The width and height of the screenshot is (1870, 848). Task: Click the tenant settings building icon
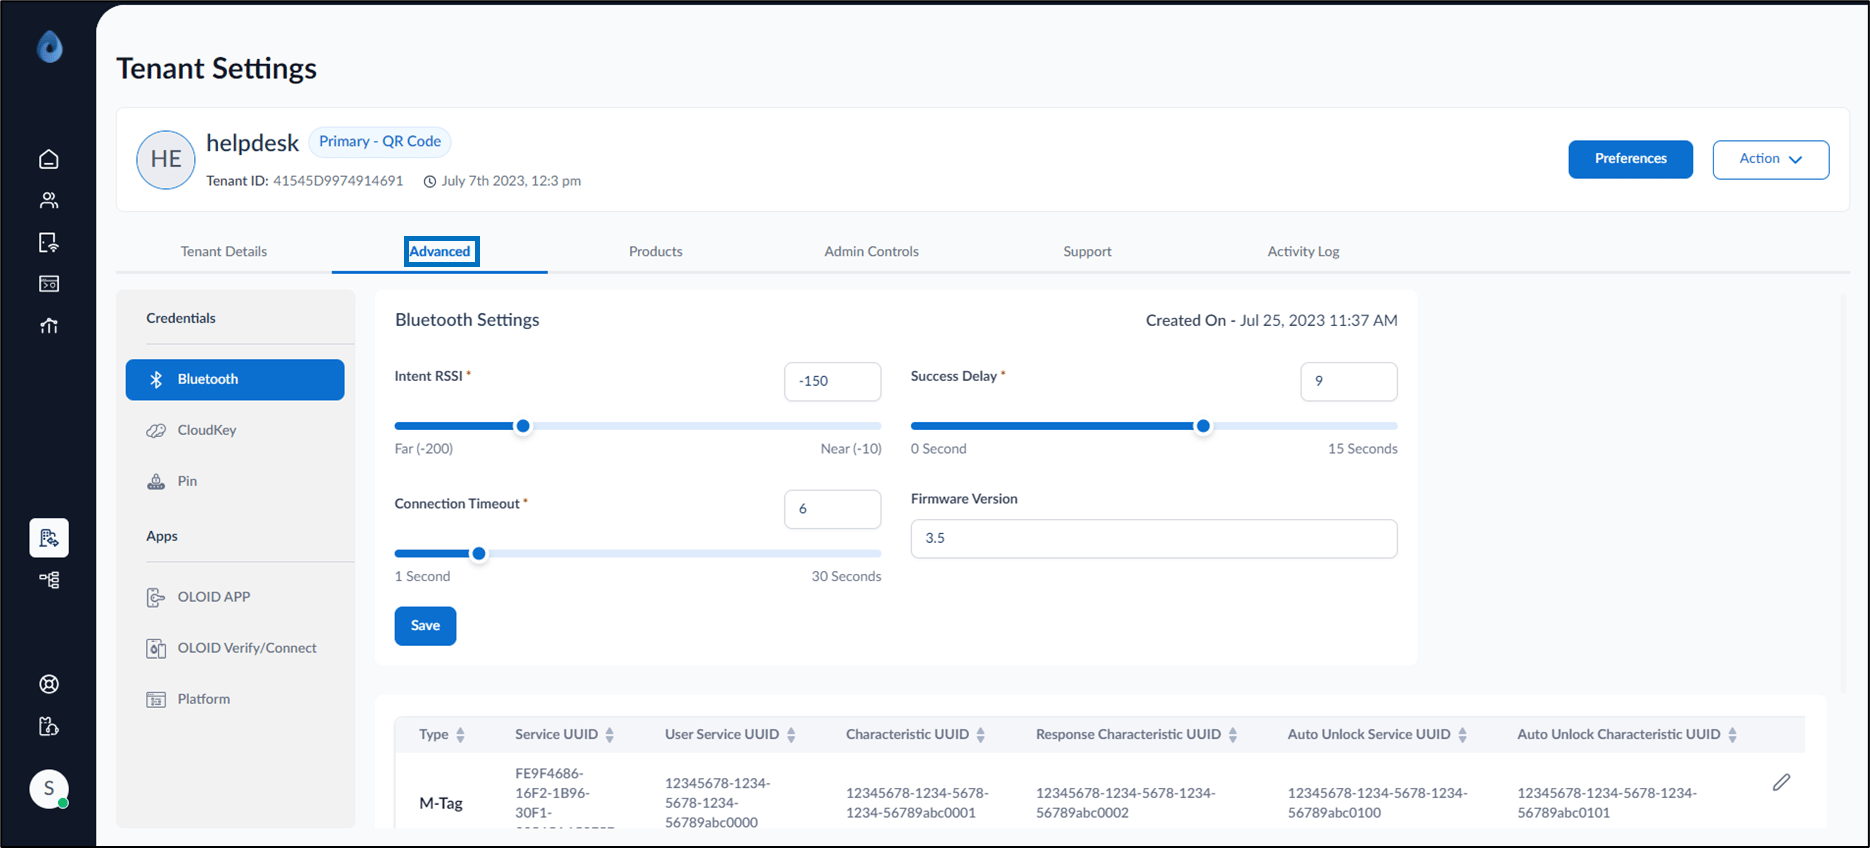coord(49,538)
